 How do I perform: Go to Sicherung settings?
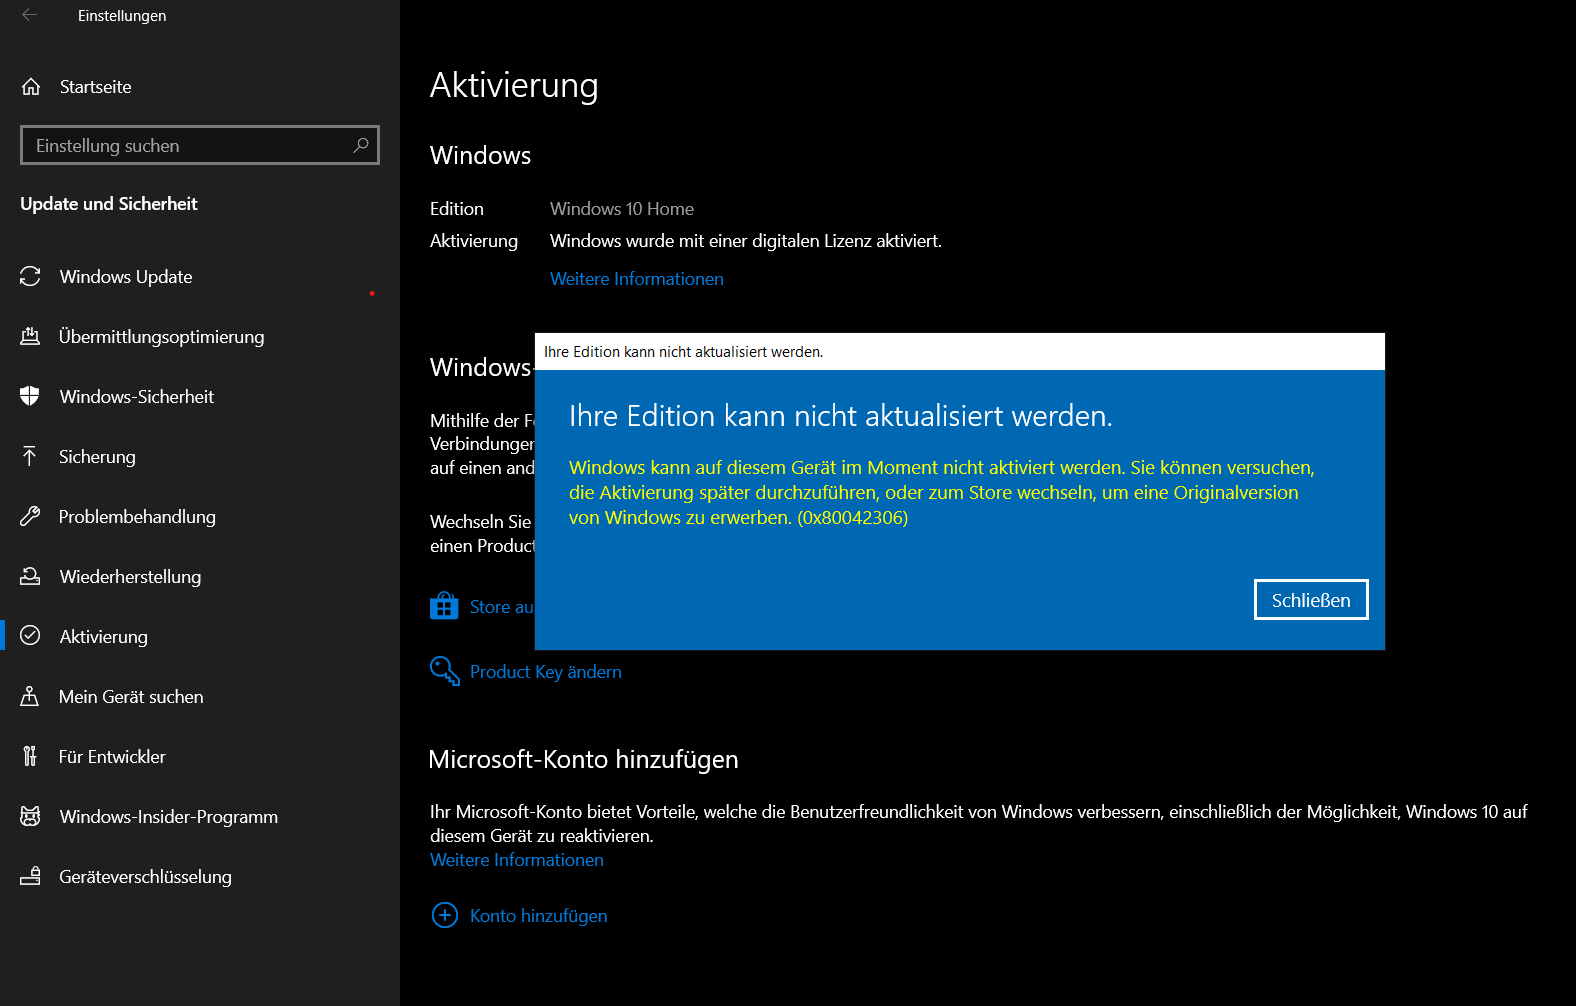pos(200,456)
